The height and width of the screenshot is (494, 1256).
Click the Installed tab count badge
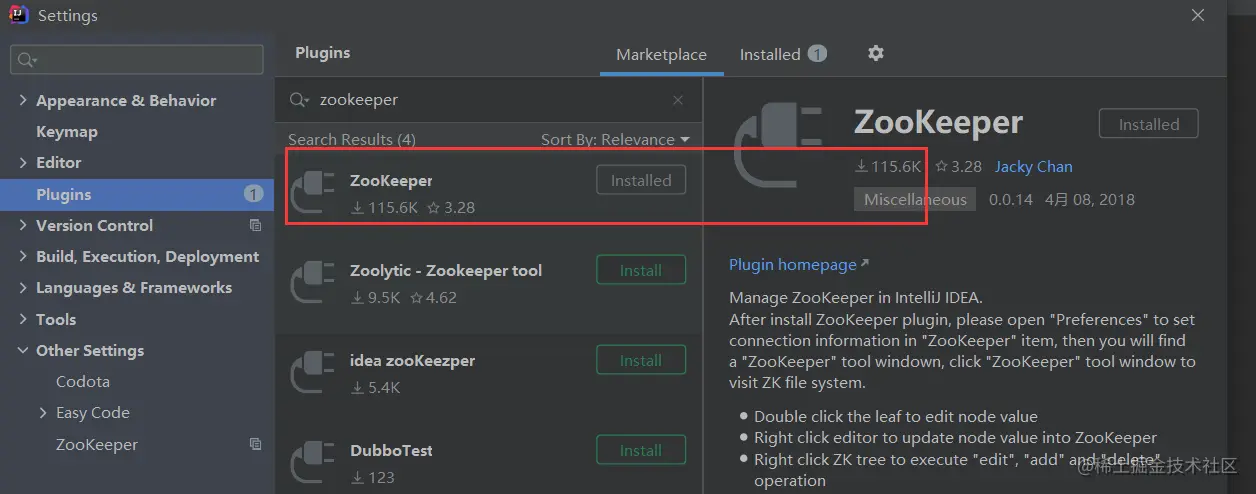click(x=817, y=54)
